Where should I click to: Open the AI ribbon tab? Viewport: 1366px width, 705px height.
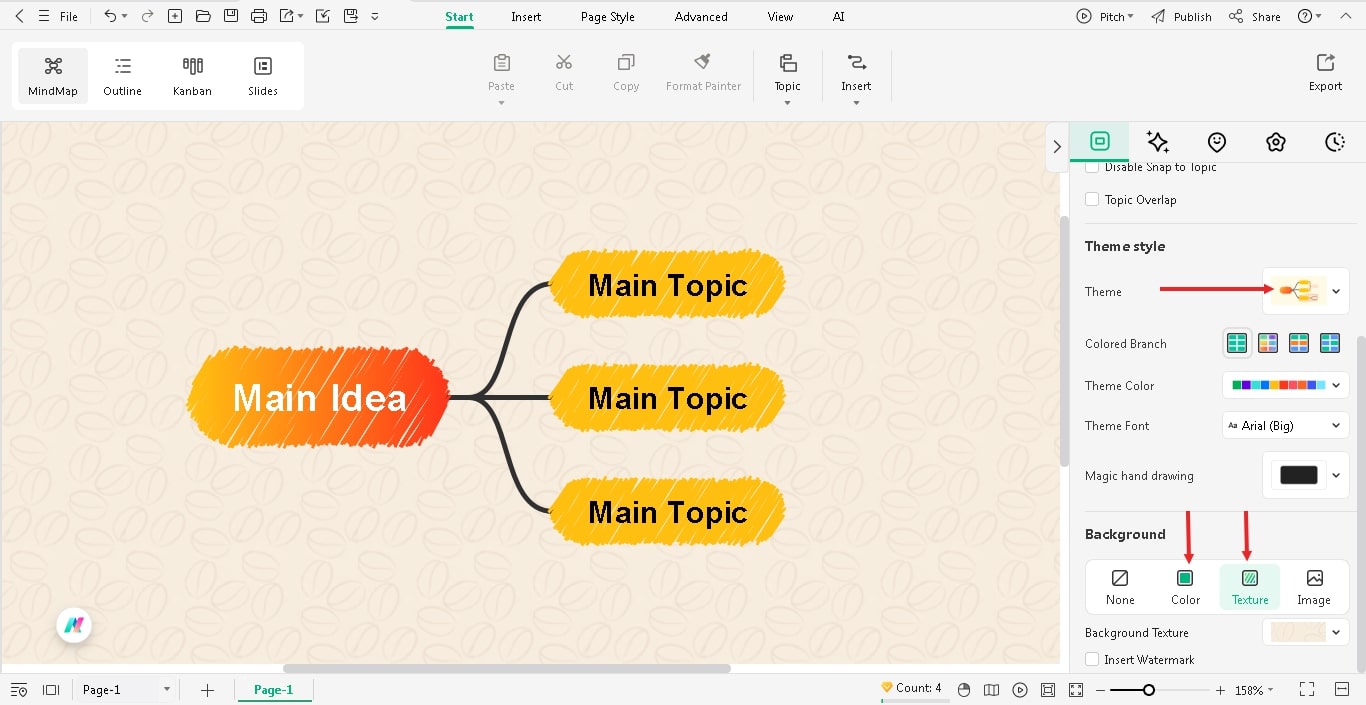click(x=838, y=17)
